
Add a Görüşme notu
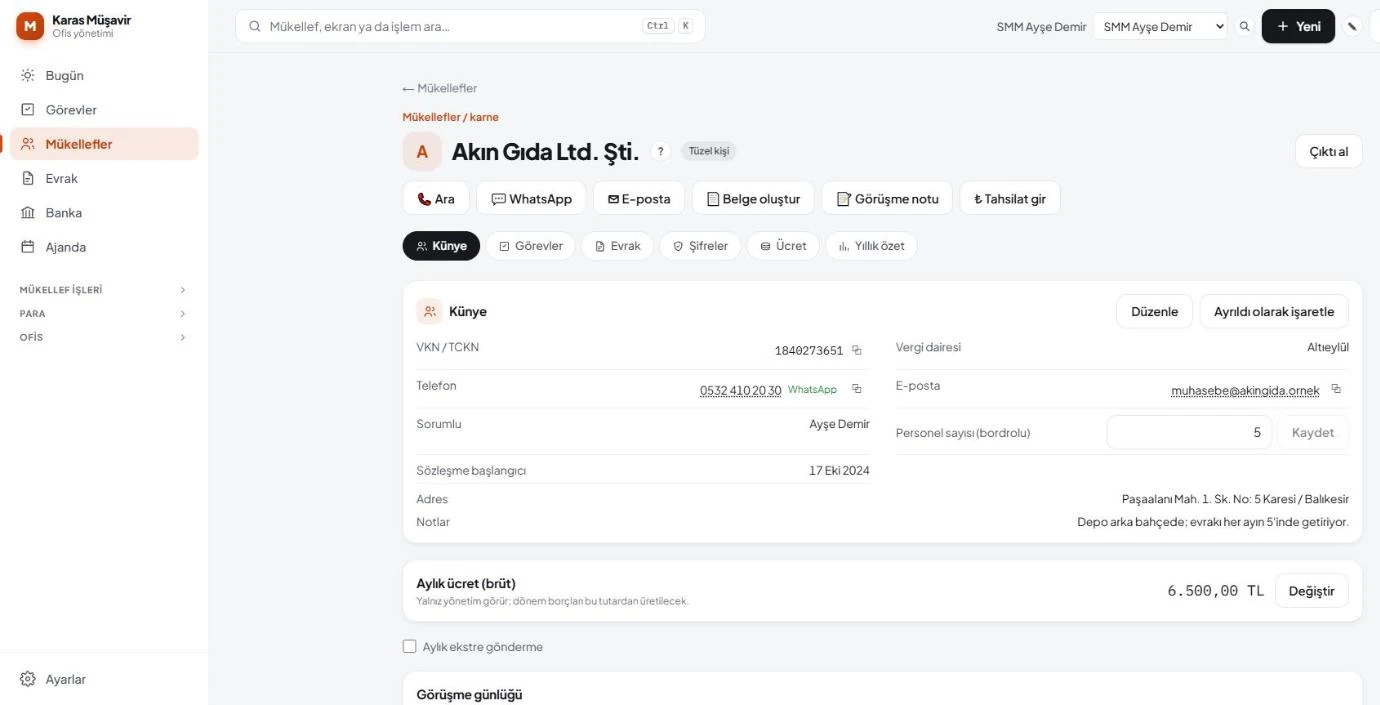tap(887, 198)
